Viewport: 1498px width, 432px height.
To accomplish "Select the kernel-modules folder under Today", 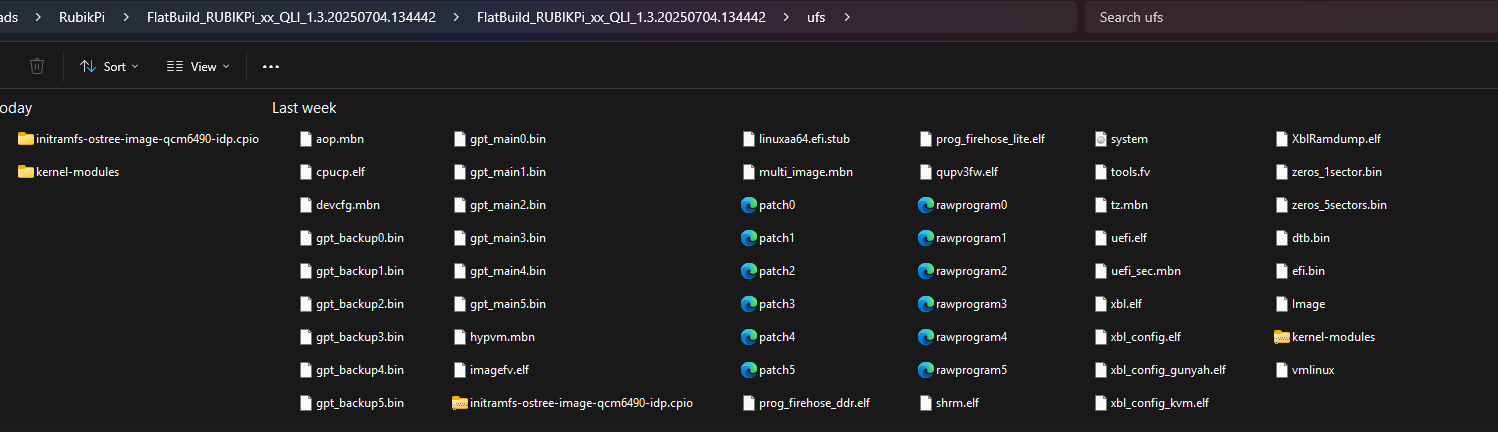I will point(26,172).
